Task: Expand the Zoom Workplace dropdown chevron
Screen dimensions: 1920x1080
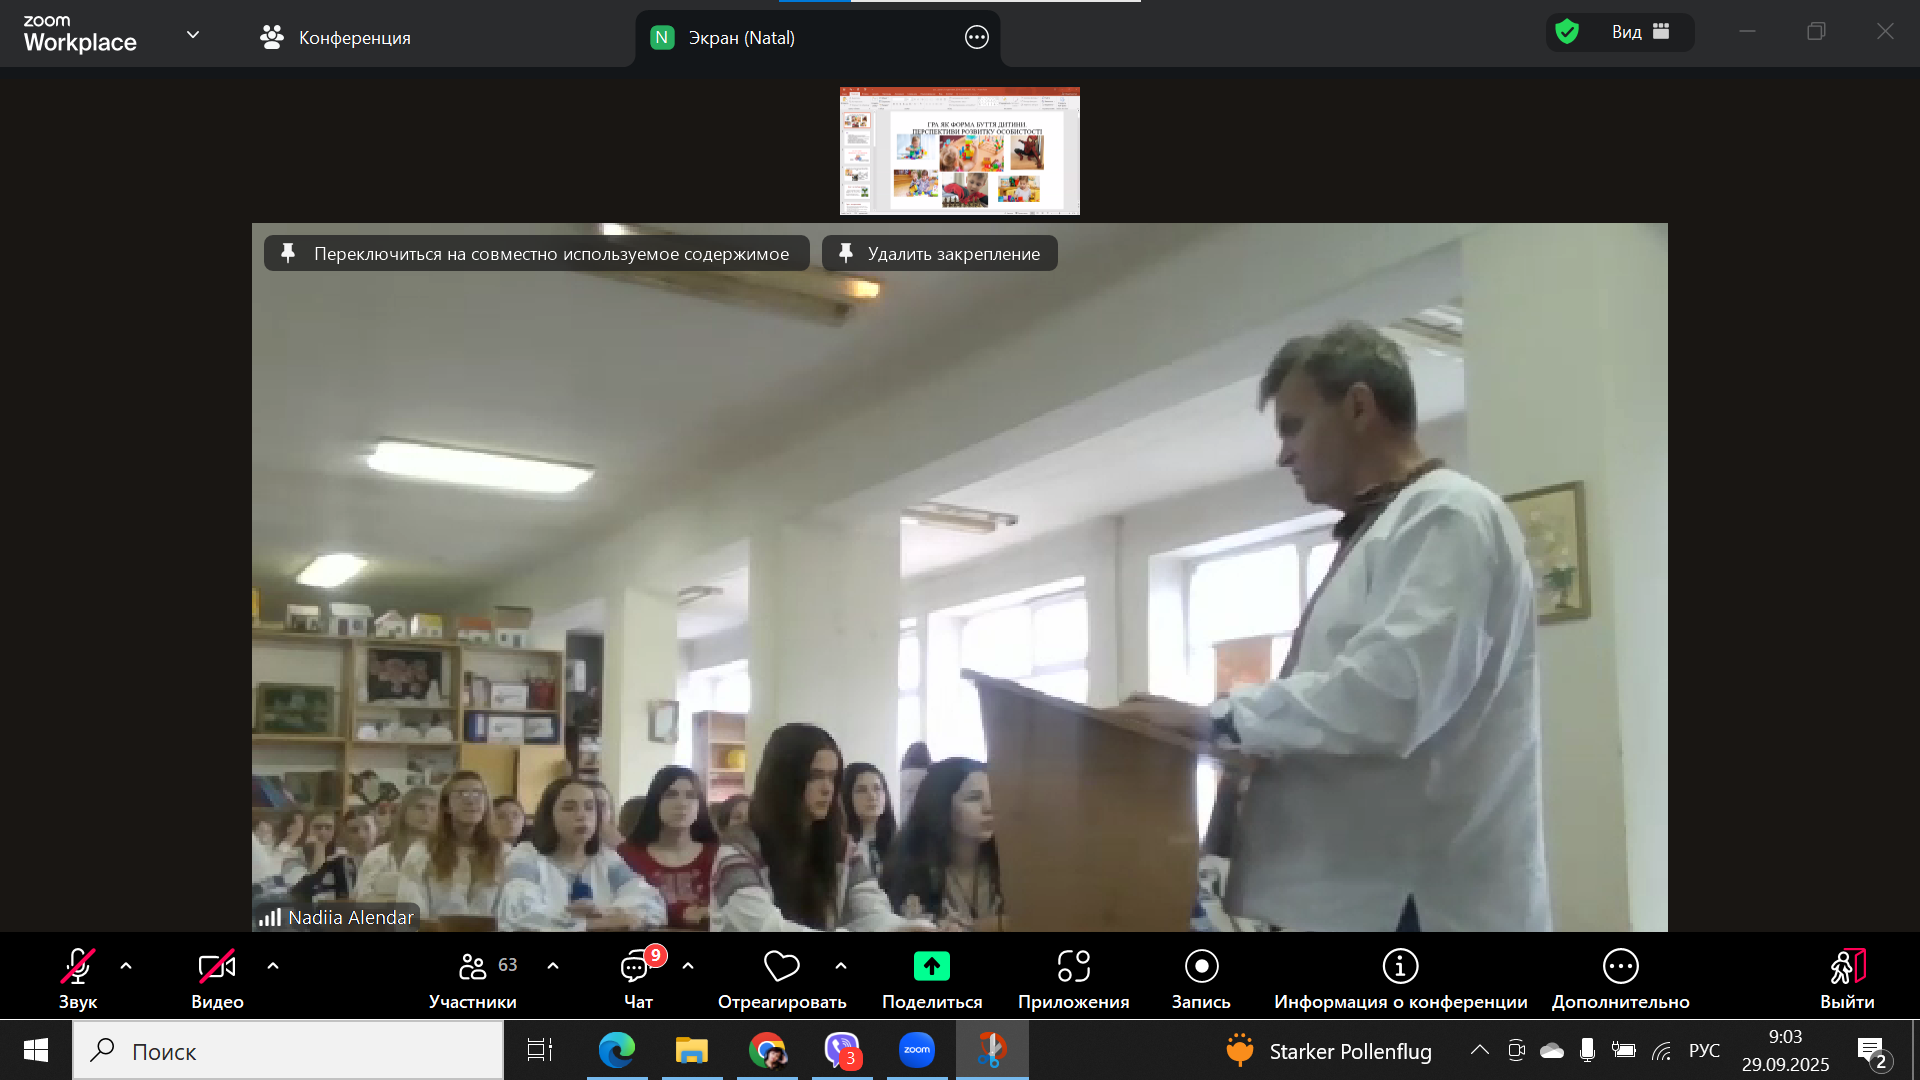Action: pos(193,35)
